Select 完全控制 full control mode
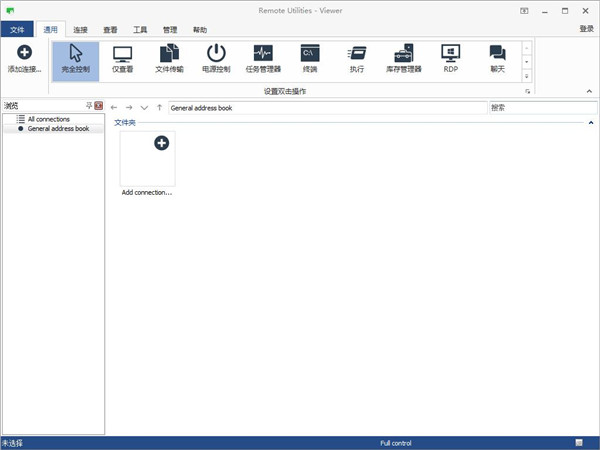This screenshot has width=600, height=450. coord(75,58)
